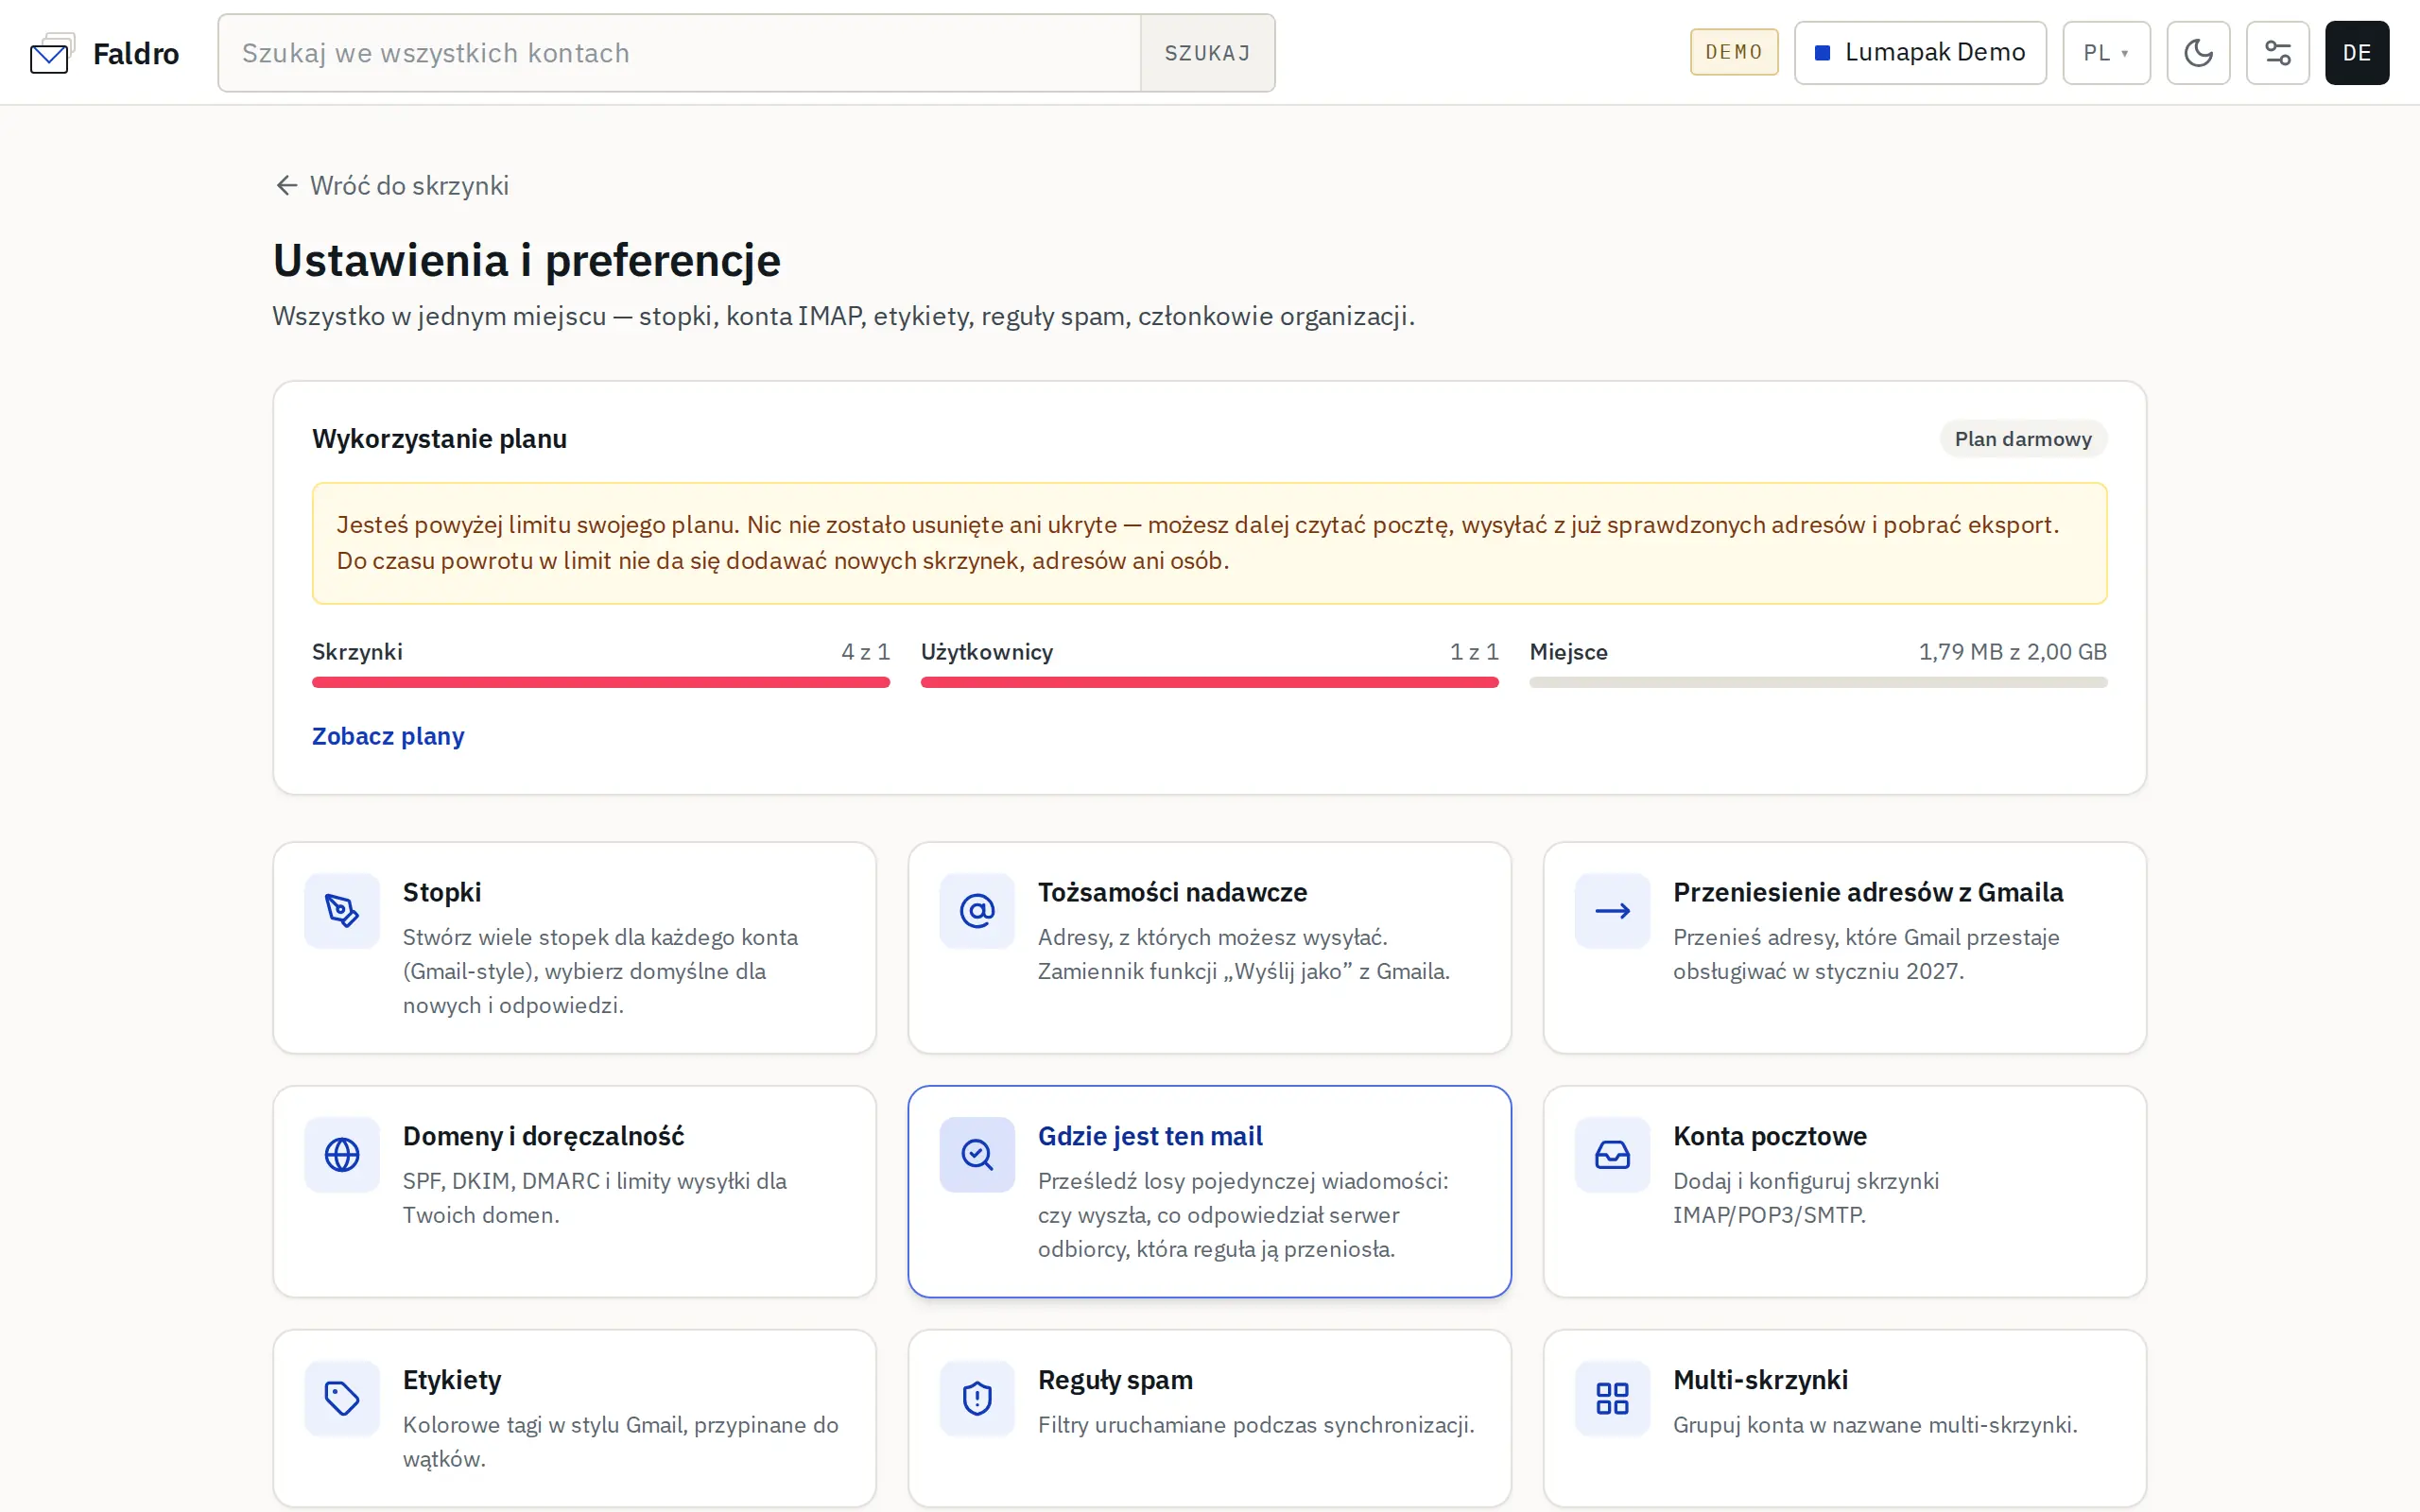Click the Skrzynki usage progress bar
Screen dimensions: 2420x1512
click(x=601, y=682)
